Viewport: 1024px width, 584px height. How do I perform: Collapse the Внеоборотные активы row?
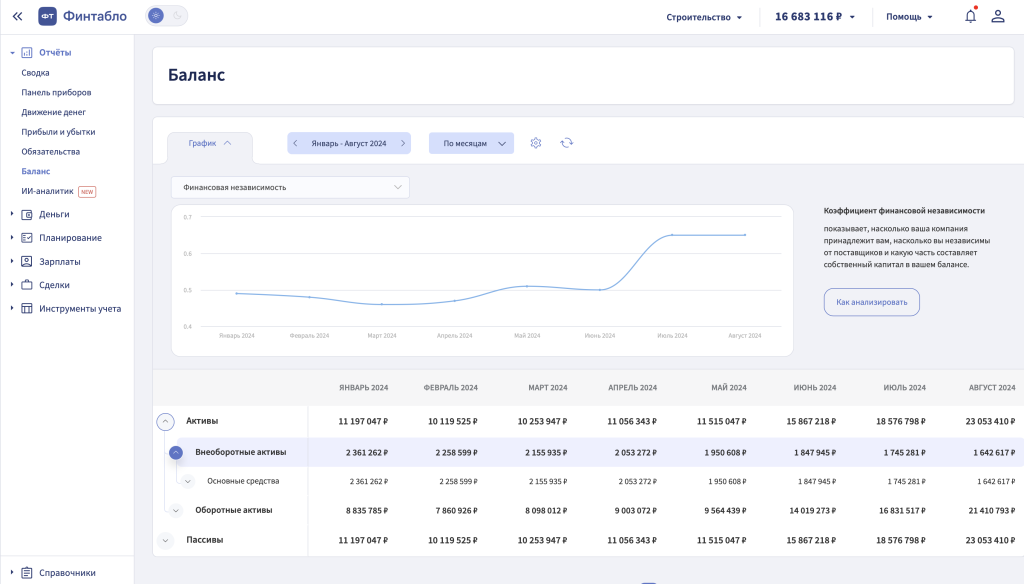coord(176,452)
